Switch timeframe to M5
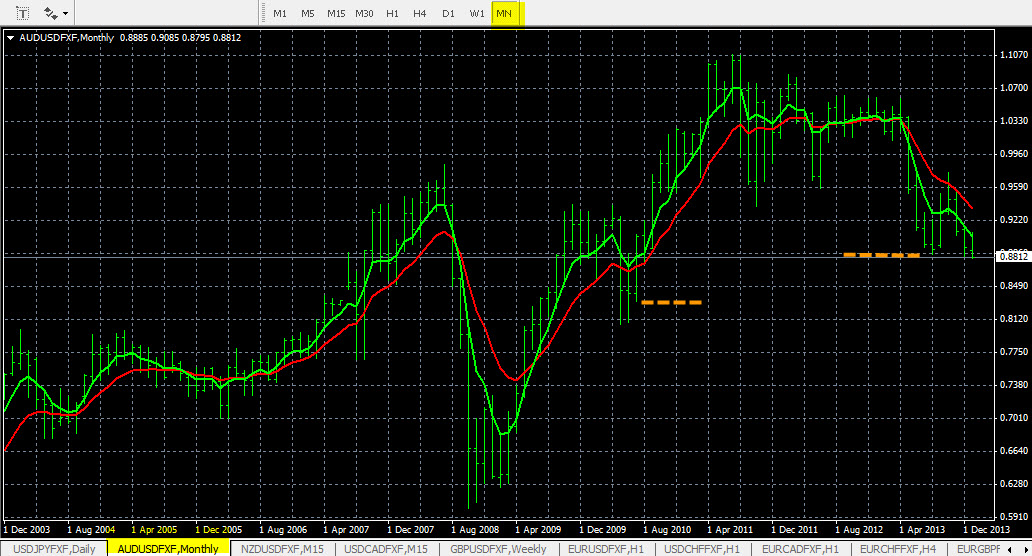Image resolution: width=1032 pixels, height=556 pixels. 307,13
